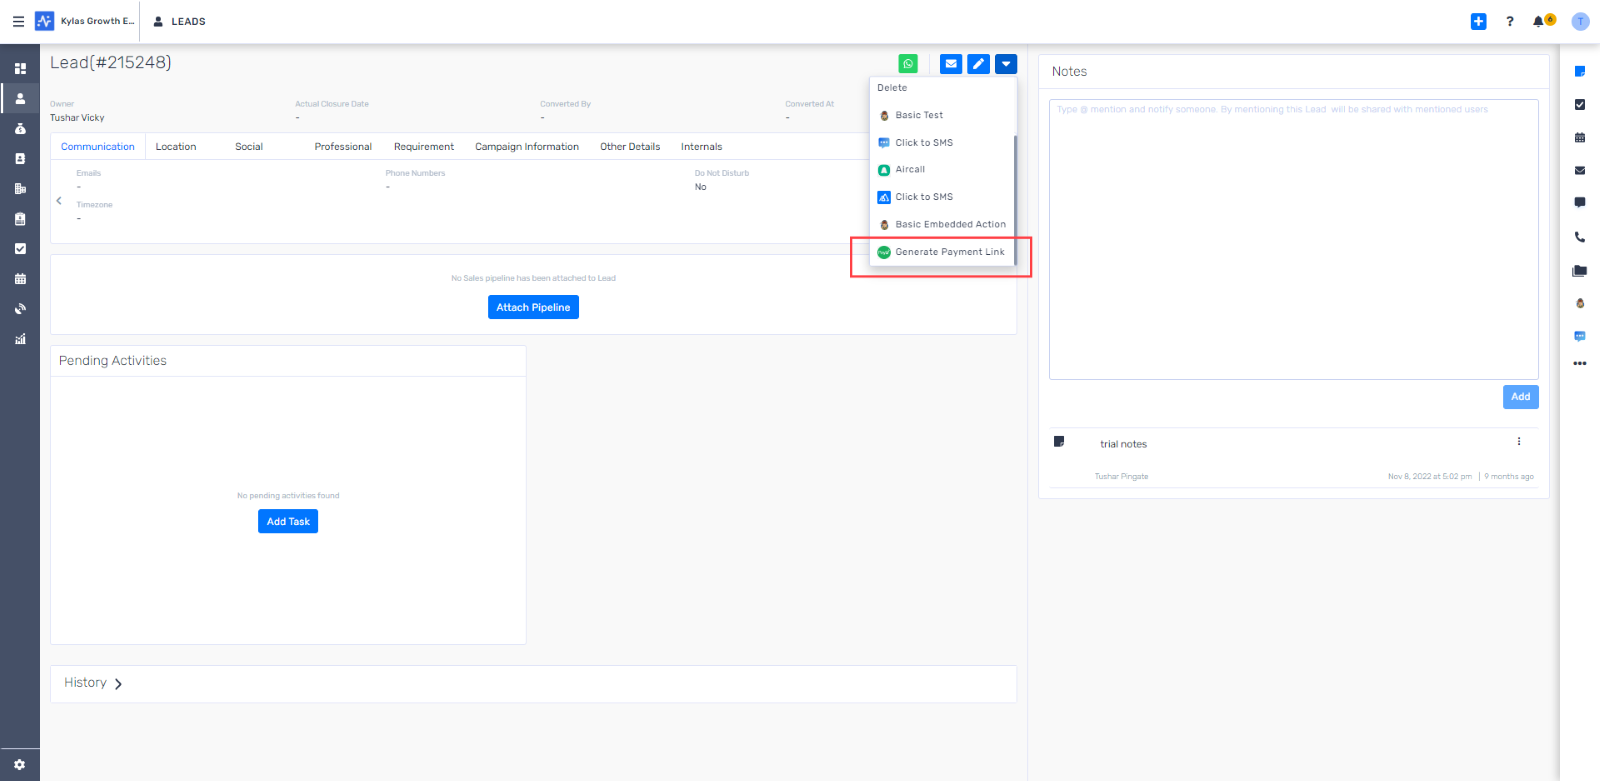1600x781 pixels.
Task: Click the WhatsApp icon on the lead header
Action: 908,64
